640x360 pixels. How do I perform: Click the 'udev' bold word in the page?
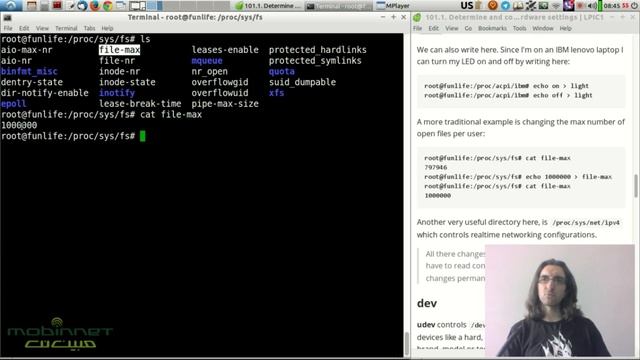pos(426,324)
